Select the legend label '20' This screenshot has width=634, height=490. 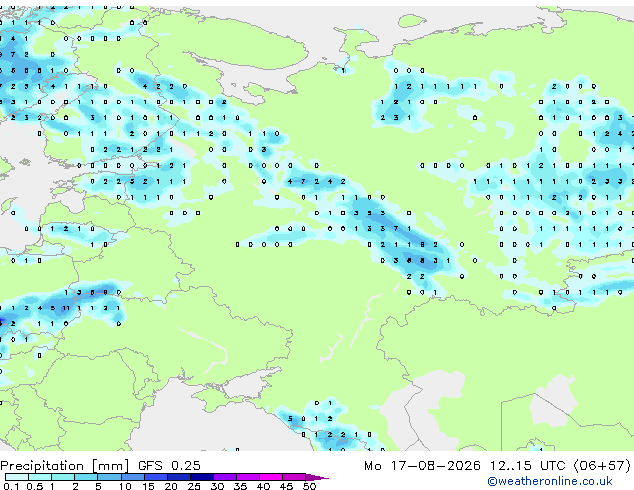(171, 486)
